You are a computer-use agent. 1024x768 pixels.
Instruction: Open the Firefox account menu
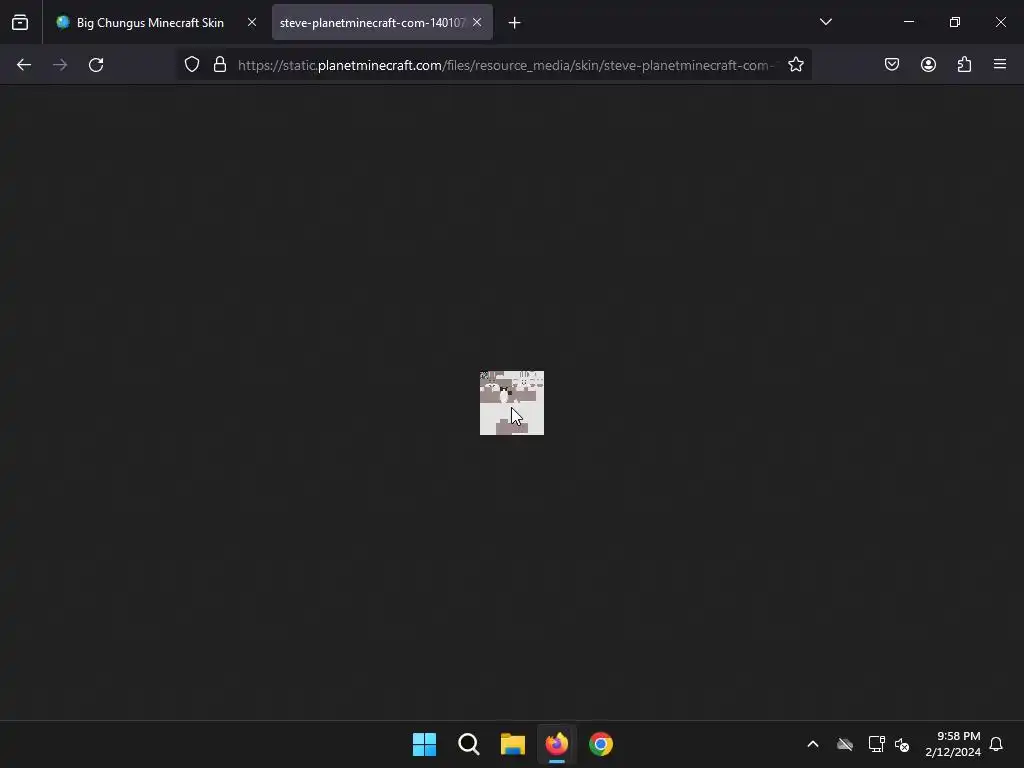928,64
